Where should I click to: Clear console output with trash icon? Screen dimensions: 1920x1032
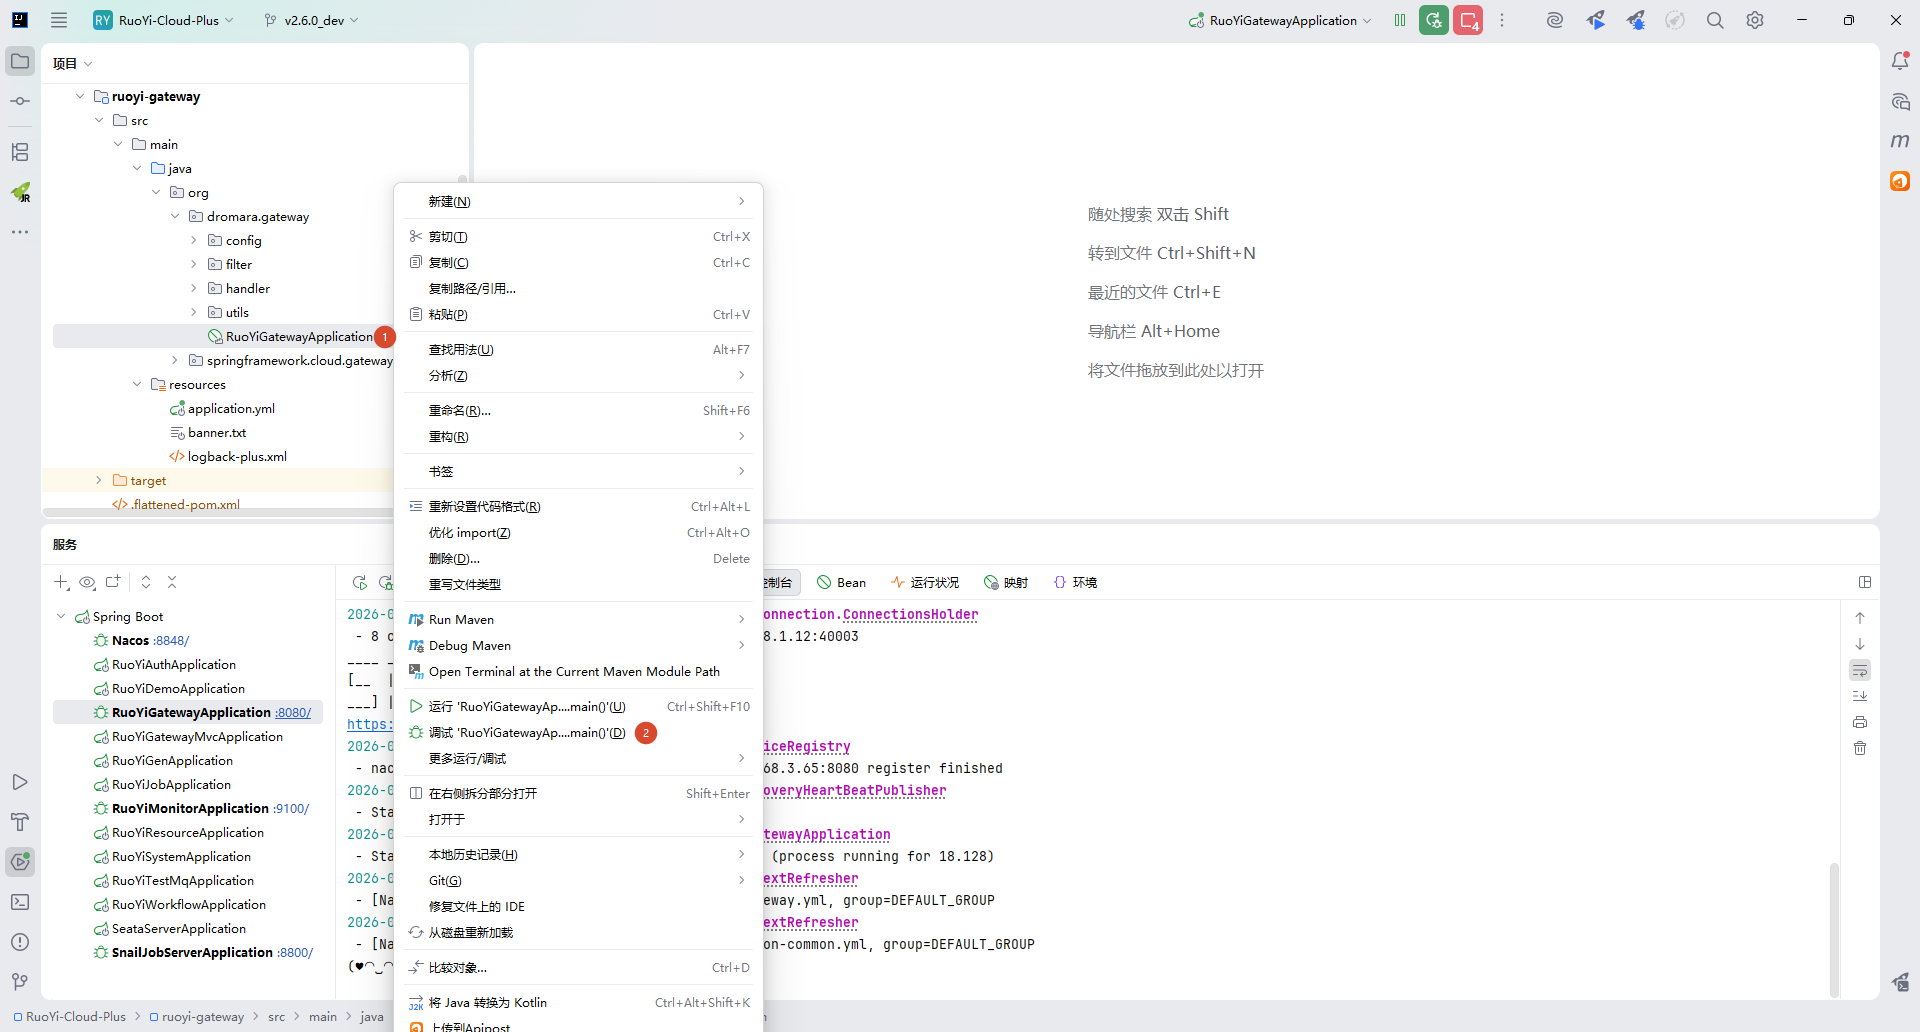click(x=1860, y=748)
